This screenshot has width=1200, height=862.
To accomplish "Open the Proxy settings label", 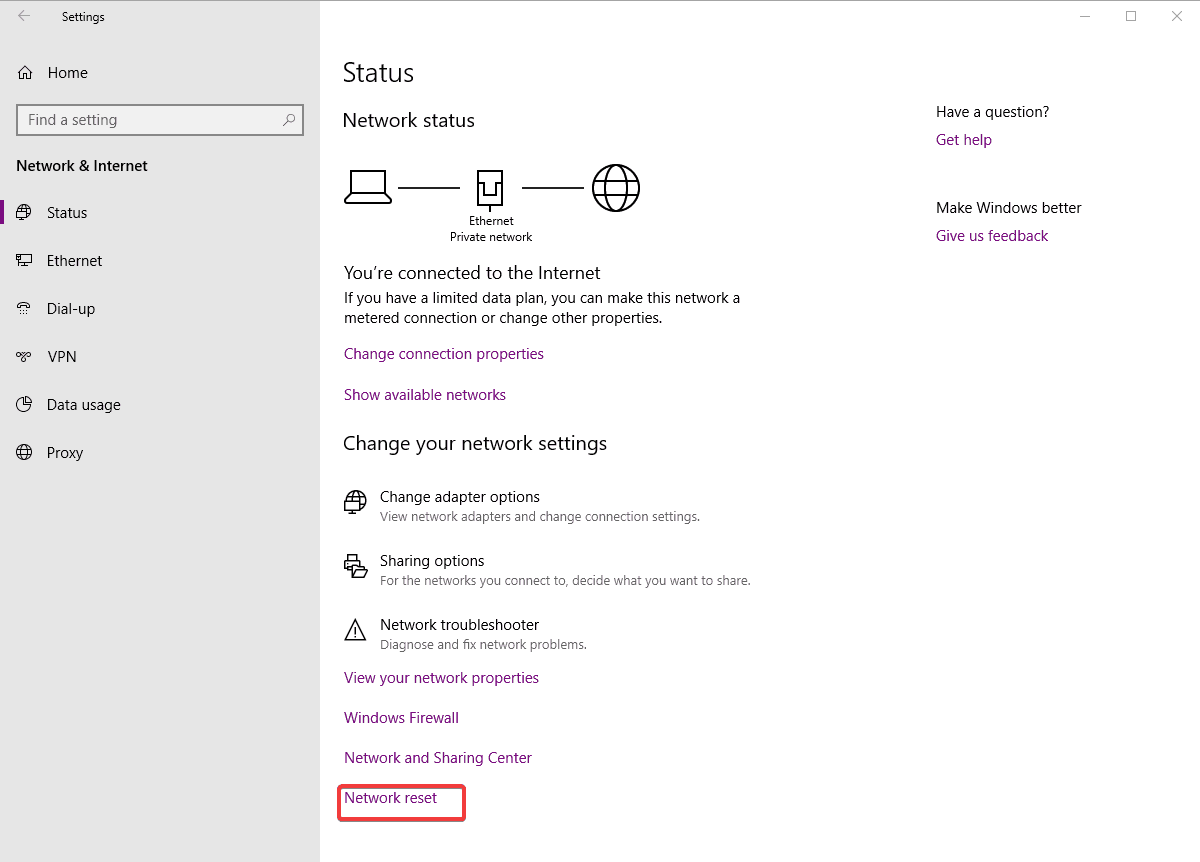I will tap(65, 453).
